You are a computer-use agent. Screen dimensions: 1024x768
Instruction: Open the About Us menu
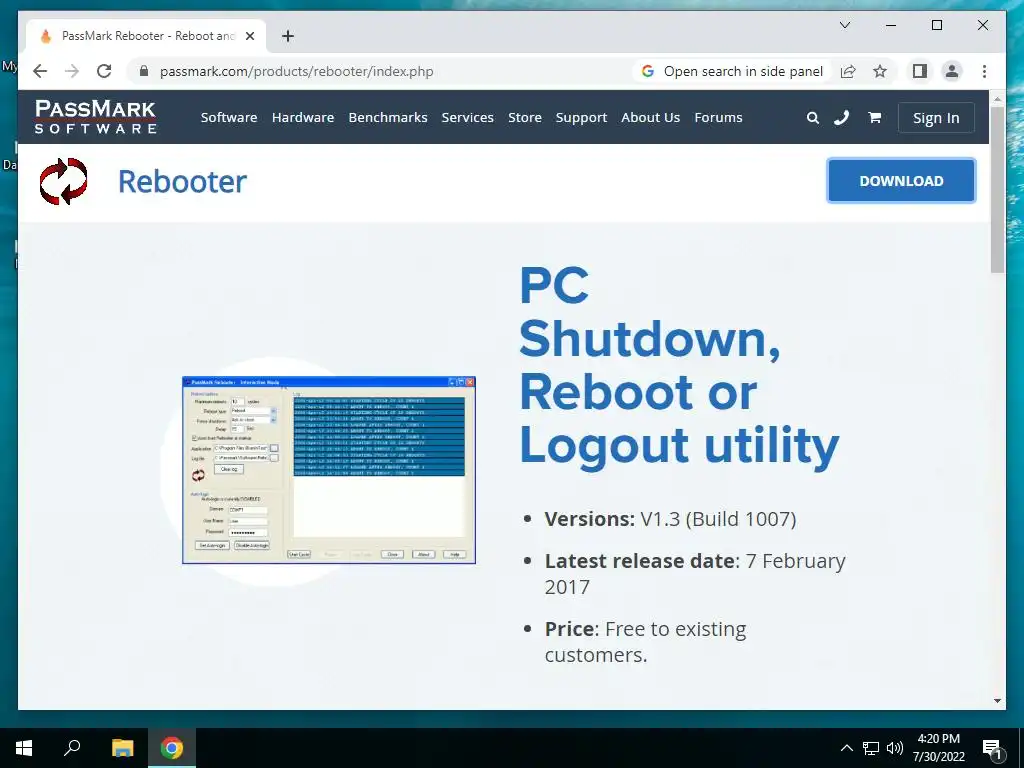(x=650, y=118)
